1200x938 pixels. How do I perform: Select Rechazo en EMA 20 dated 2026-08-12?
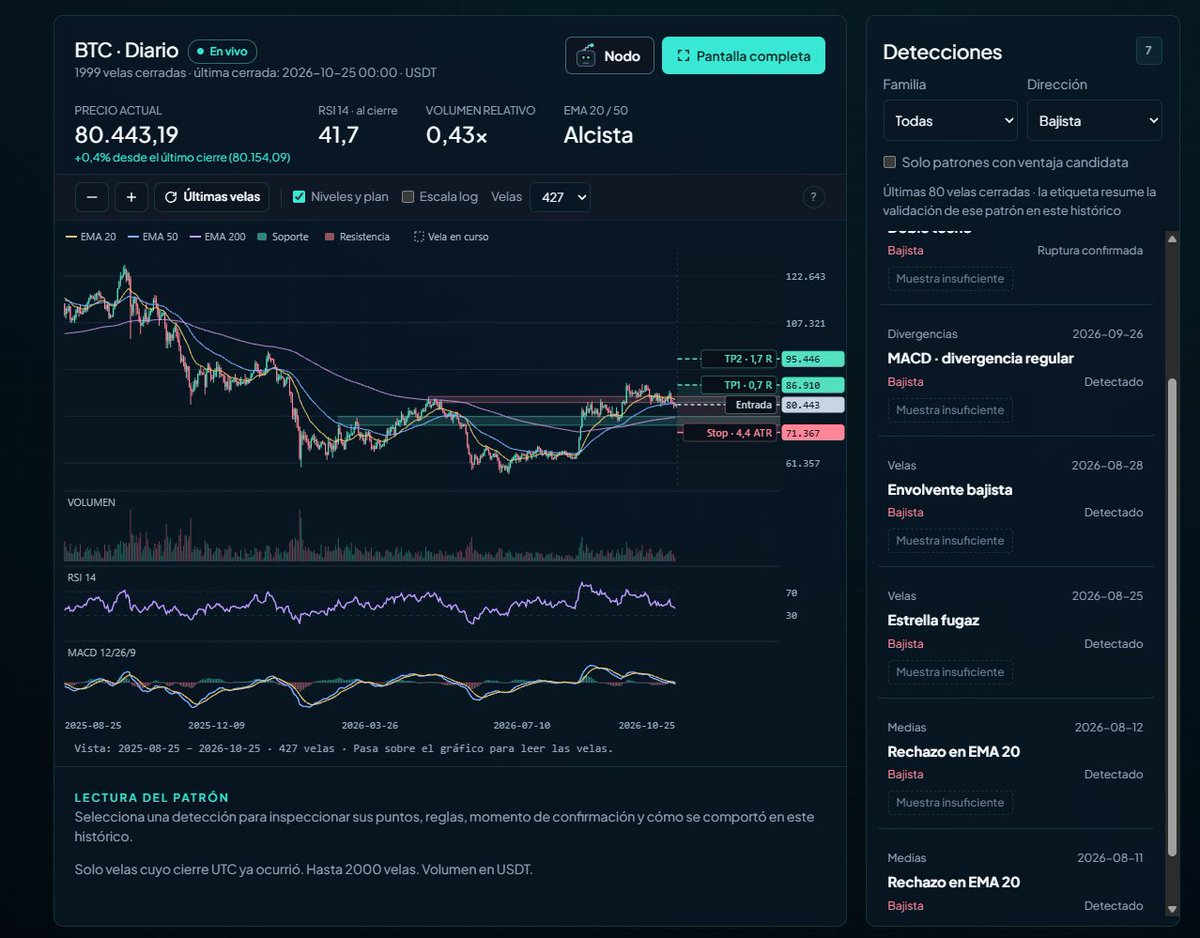(1015, 763)
